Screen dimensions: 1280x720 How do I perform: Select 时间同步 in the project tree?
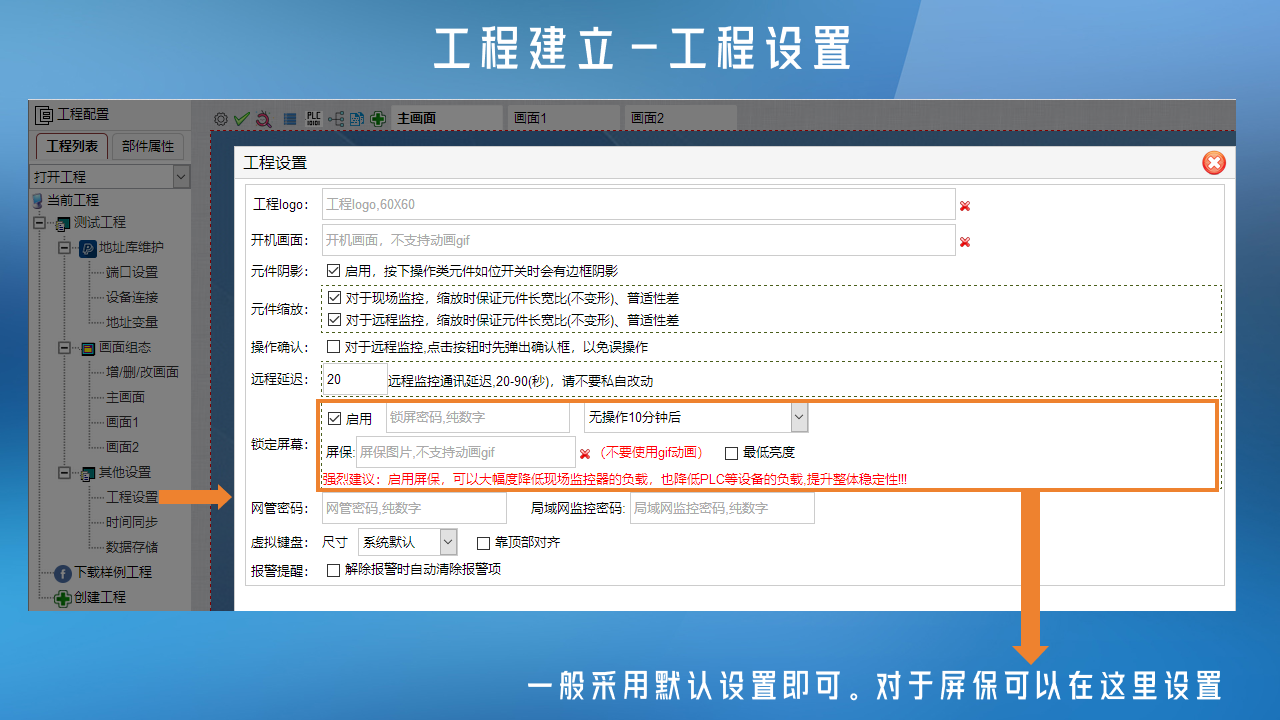pyautogui.click(x=131, y=522)
